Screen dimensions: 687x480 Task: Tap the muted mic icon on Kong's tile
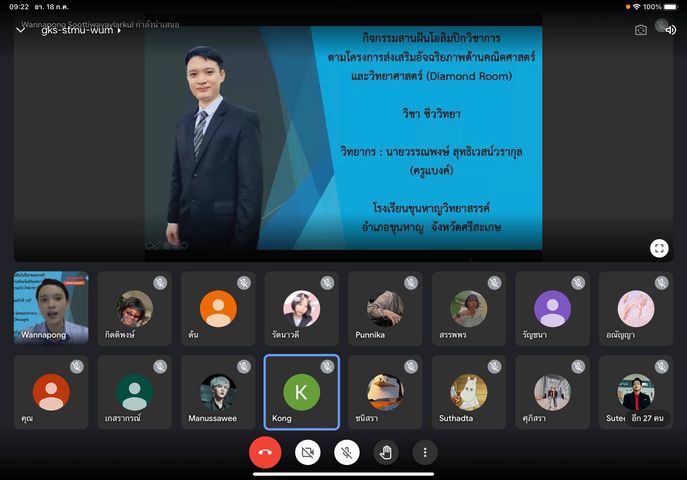point(327,367)
